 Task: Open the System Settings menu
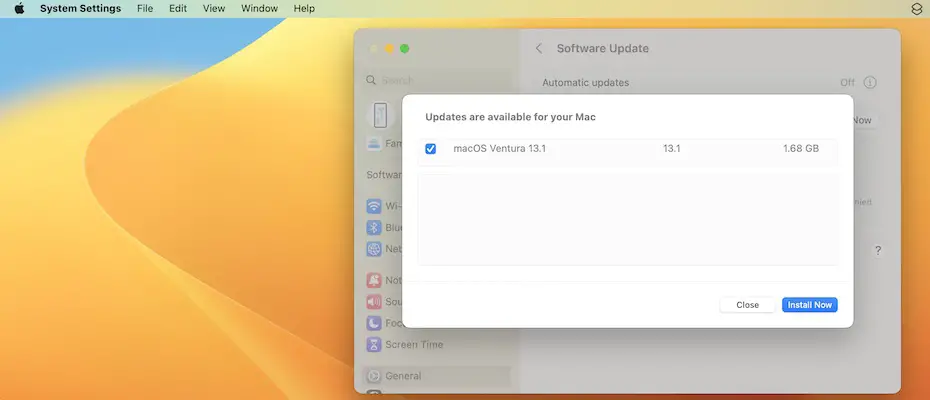[x=81, y=8]
